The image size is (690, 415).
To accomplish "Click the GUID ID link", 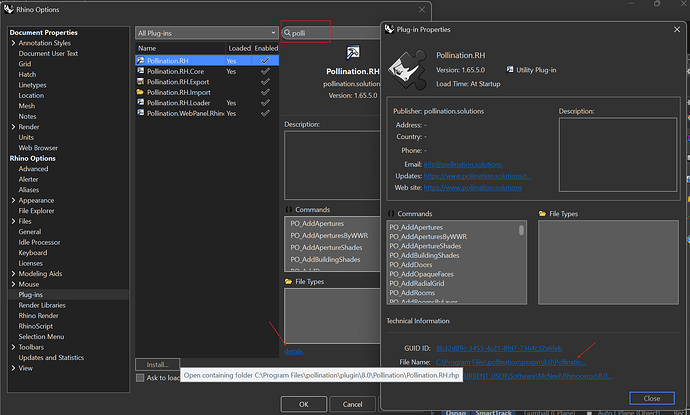I will click(499, 348).
